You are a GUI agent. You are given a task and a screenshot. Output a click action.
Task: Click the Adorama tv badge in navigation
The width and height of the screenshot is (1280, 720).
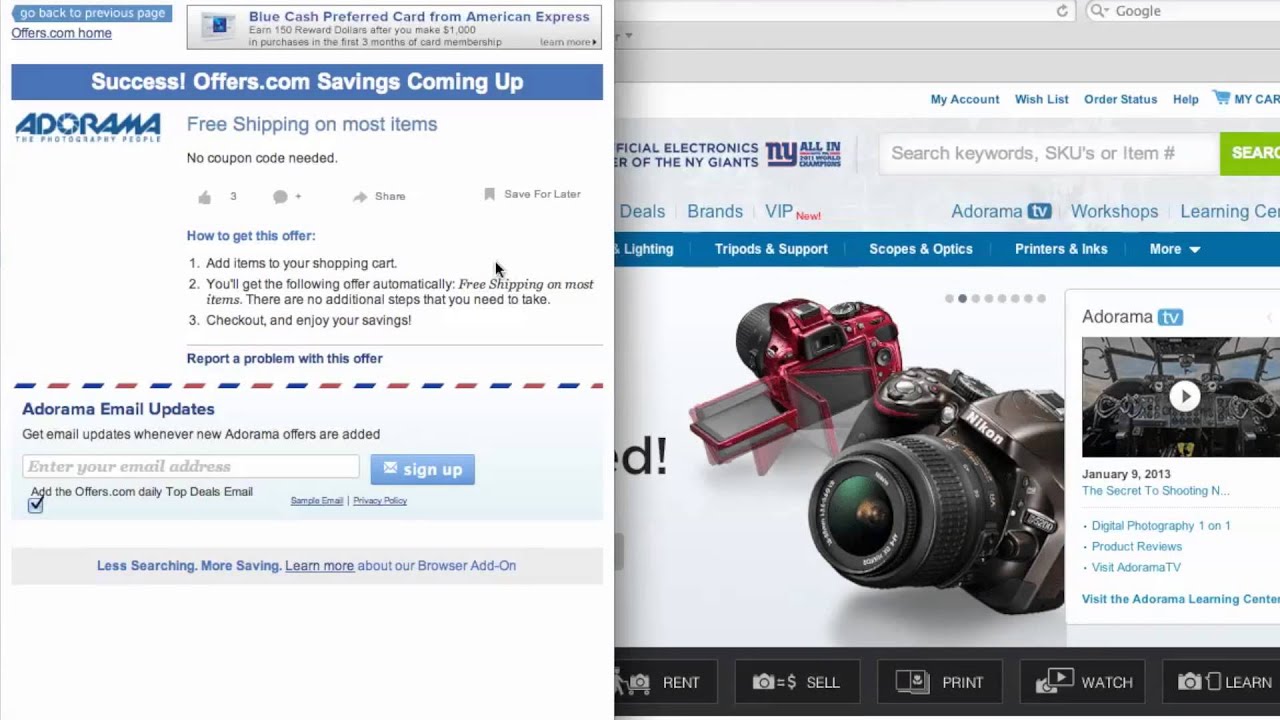pyautogui.click(x=1040, y=211)
